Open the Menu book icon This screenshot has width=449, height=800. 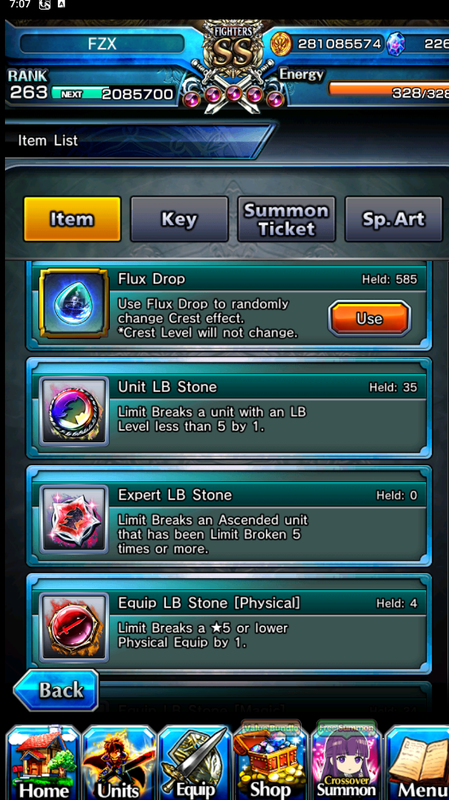[x=417, y=763]
